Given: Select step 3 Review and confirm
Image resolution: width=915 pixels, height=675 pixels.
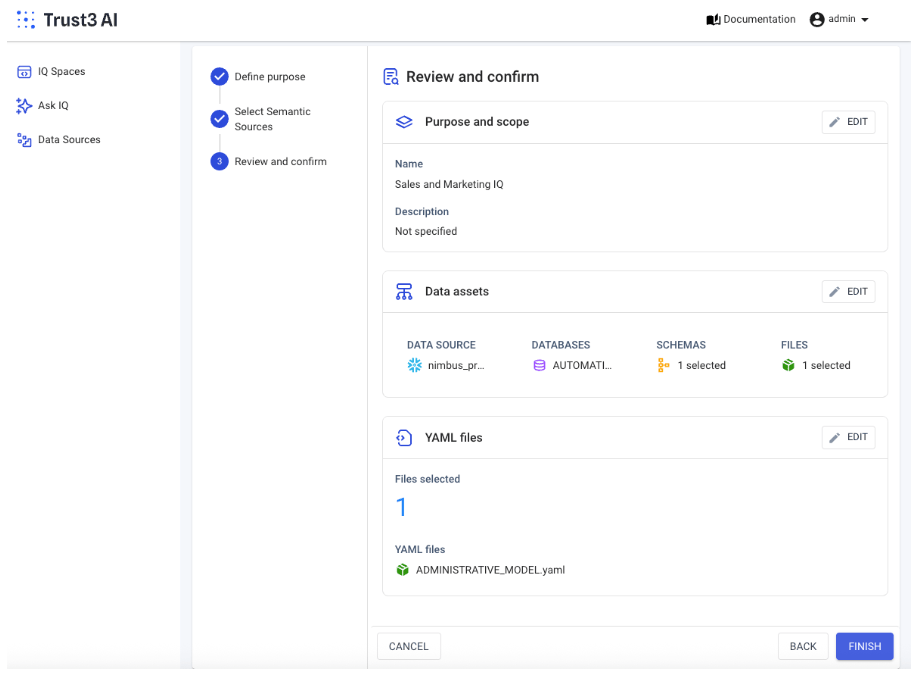Looking at the screenshot, I should tap(279, 161).
